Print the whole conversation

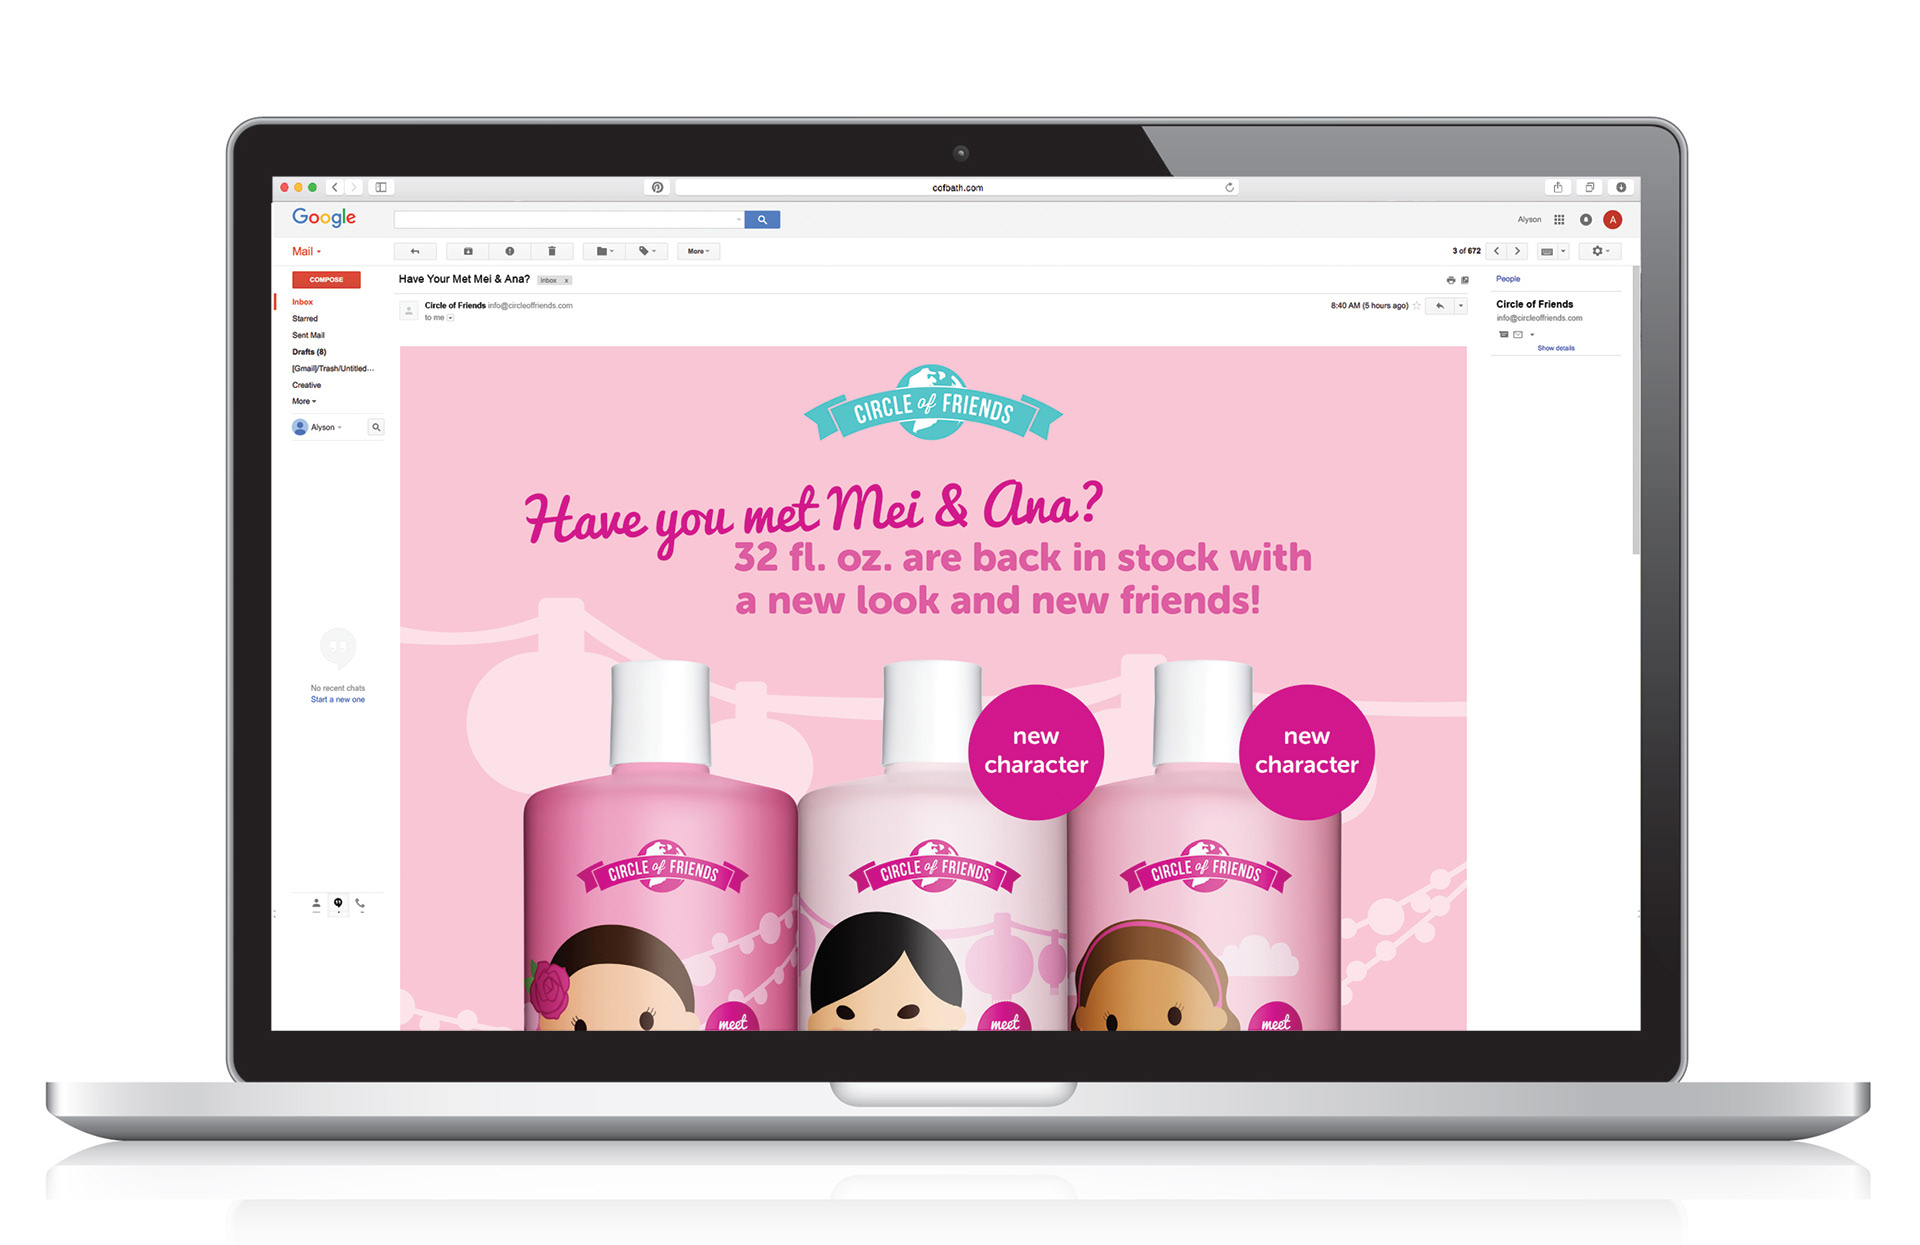click(1450, 280)
